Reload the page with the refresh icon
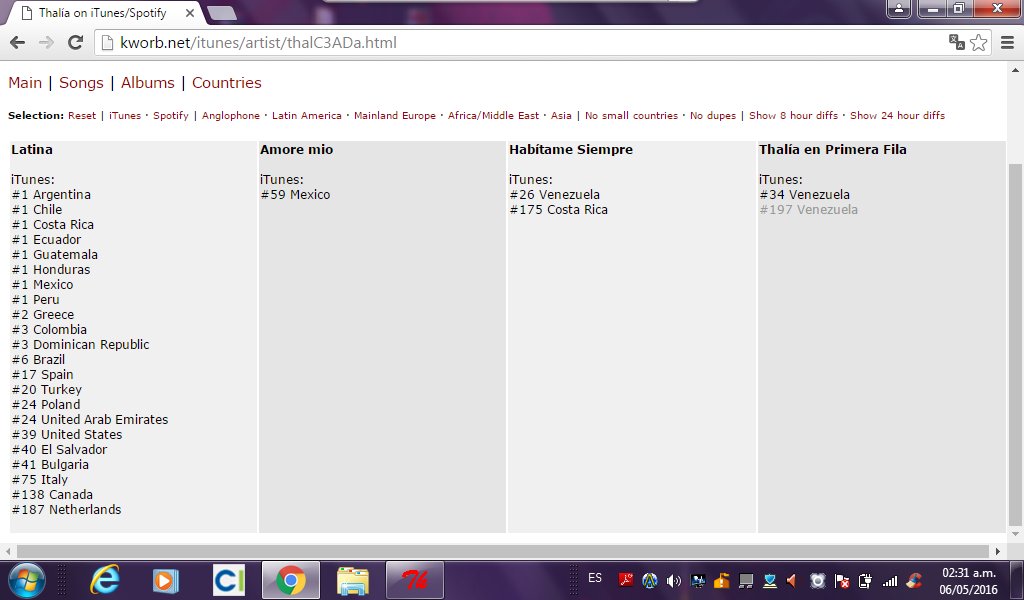The image size is (1024, 600). pos(76,43)
